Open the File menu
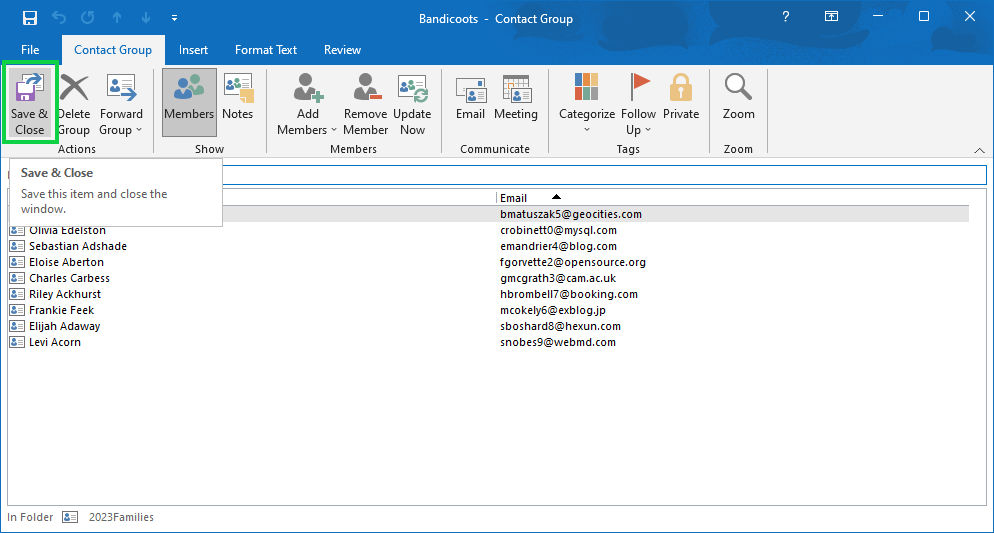Image resolution: width=994 pixels, height=533 pixels. pos(30,49)
